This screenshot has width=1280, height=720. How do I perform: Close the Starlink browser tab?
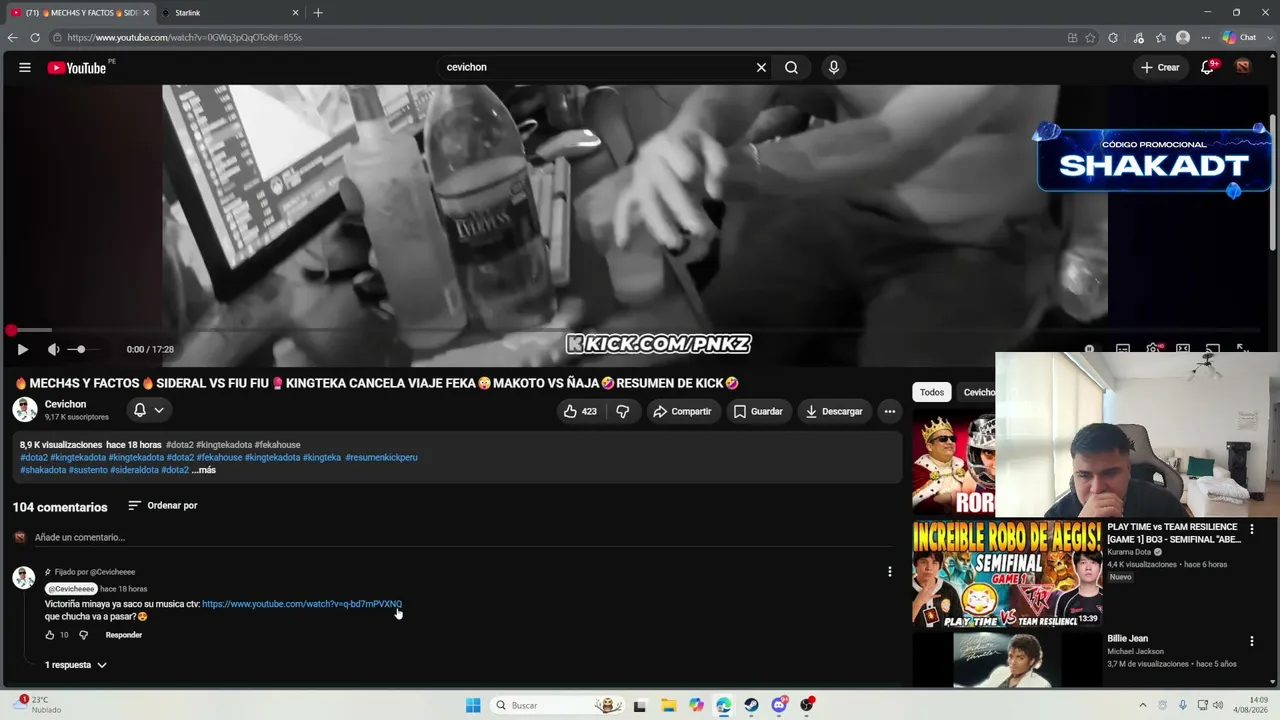295,13
